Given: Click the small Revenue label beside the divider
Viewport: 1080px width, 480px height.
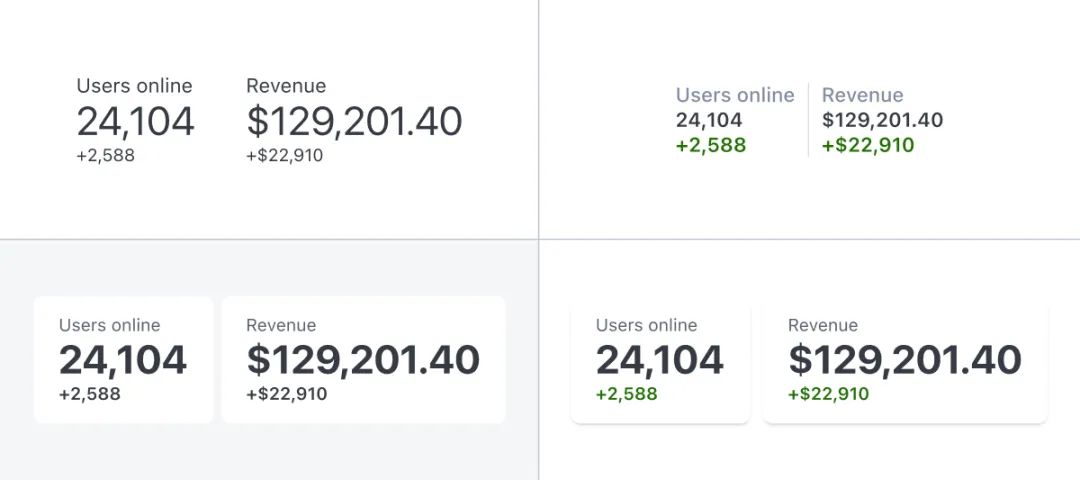Looking at the screenshot, I should click(x=862, y=95).
